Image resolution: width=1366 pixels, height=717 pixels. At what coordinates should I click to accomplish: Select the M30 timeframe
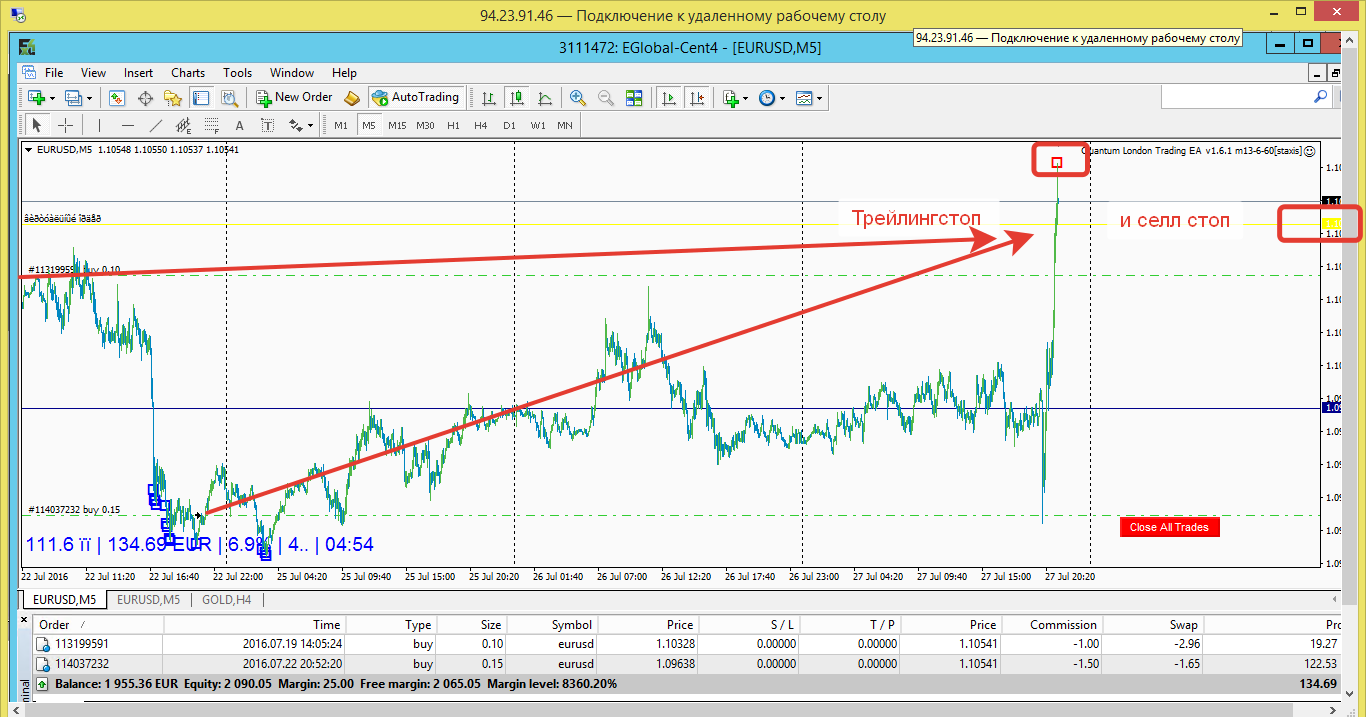click(x=425, y=125)
